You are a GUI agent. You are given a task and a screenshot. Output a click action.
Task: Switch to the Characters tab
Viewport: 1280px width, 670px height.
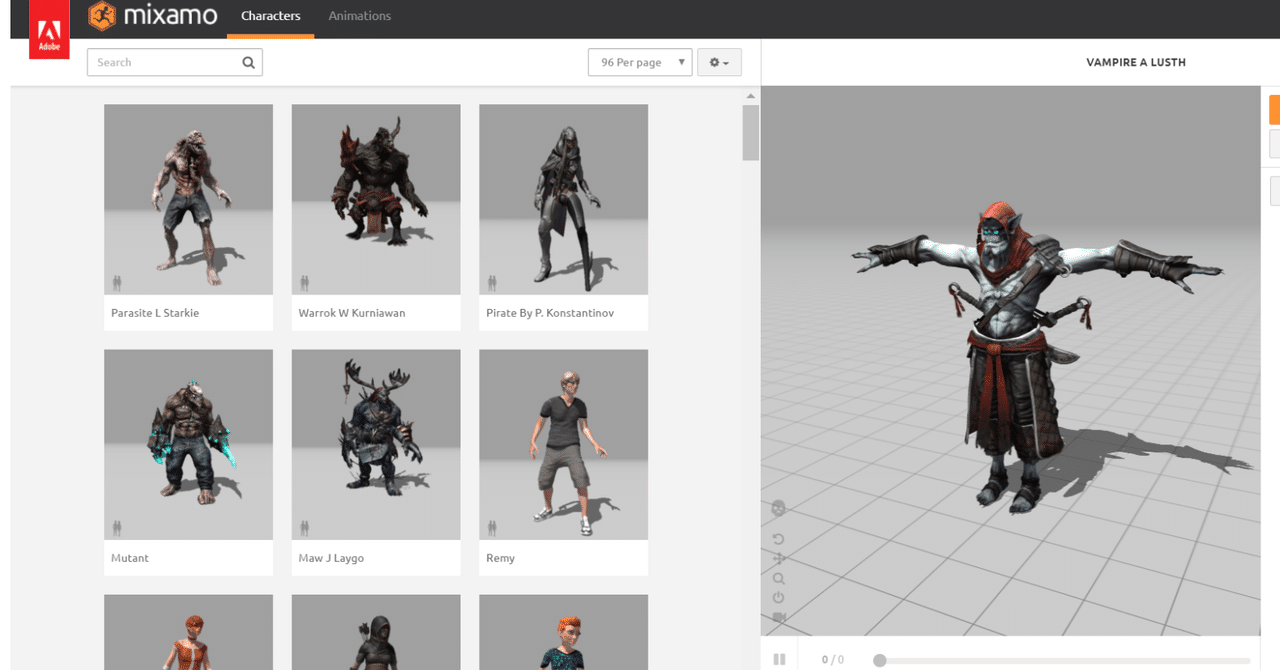(271, 16)
